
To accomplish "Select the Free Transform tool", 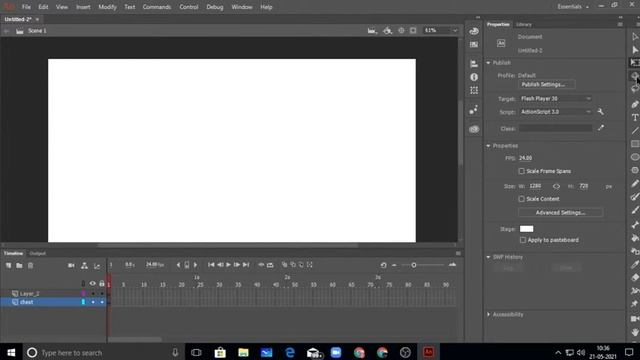I will click(635, 62).
